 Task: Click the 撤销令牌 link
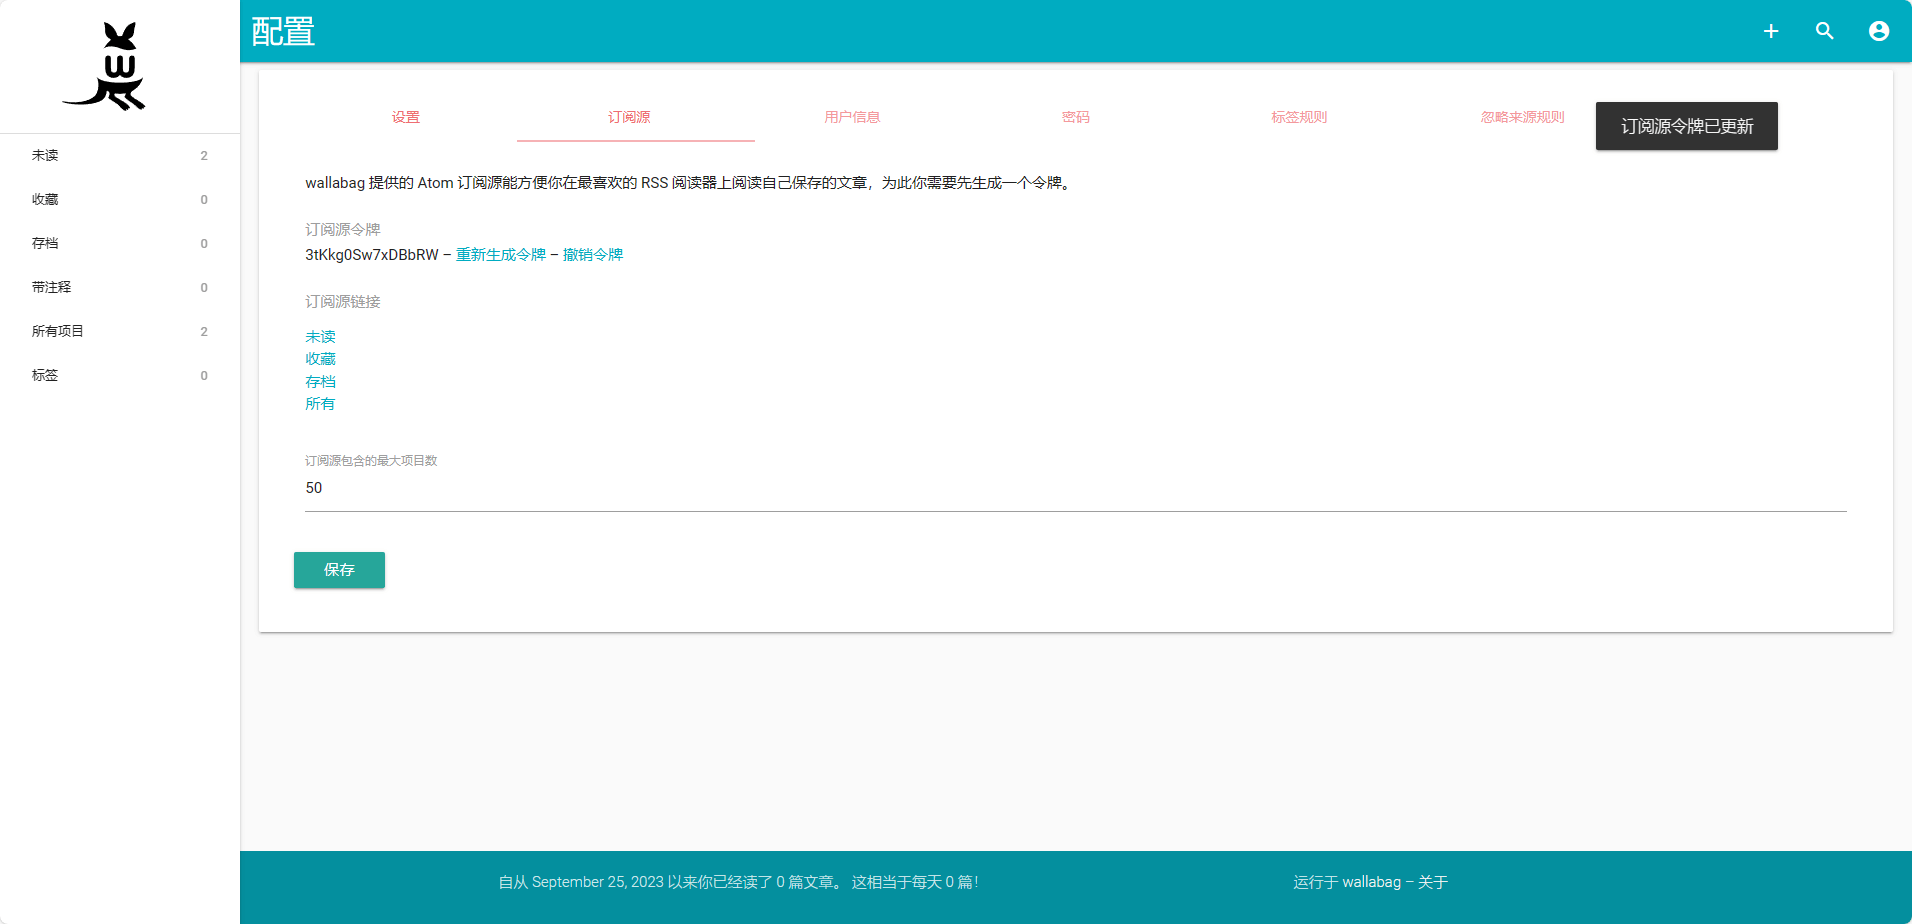coord(593,255)
